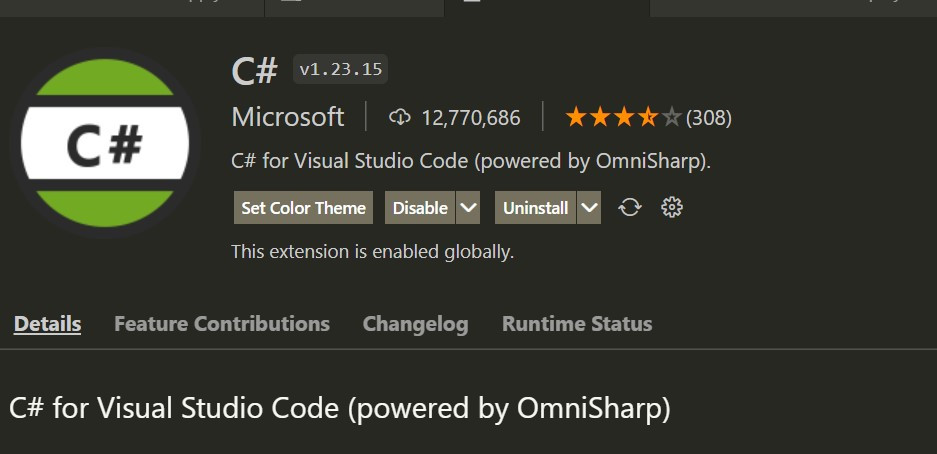Expand the Disable dropdown arrow
Screen dimensions: 937x454
point(468,208)
